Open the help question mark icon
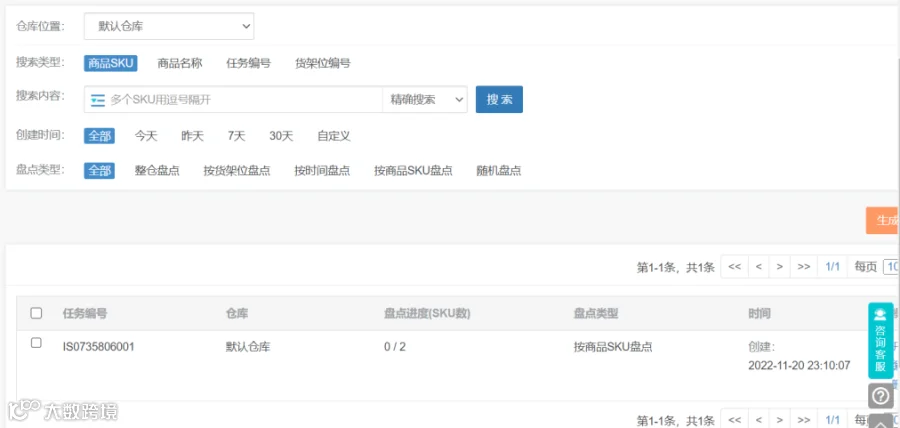Image resolution: width=900 pixels, height=428 pixels. pos(880,396)
